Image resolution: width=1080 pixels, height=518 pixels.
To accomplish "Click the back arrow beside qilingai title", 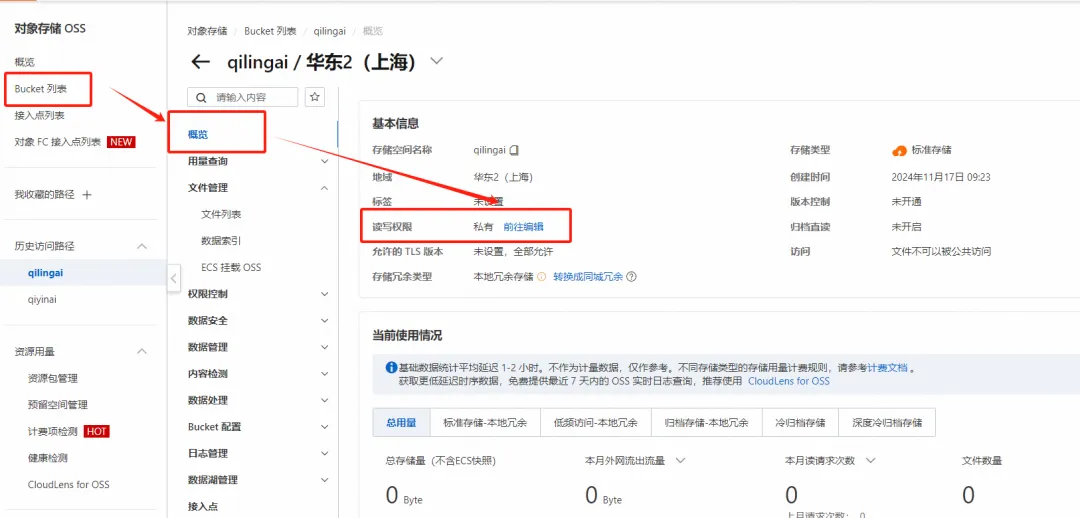I will (x=200, y=62).
